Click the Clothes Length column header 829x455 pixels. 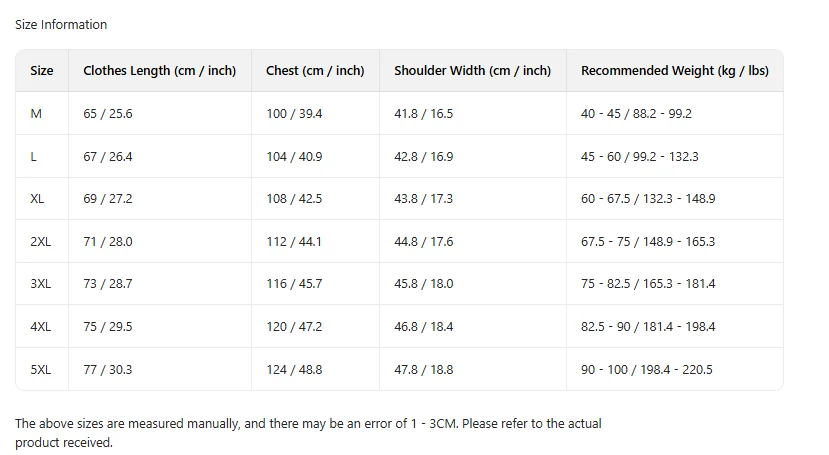[159, 71]
